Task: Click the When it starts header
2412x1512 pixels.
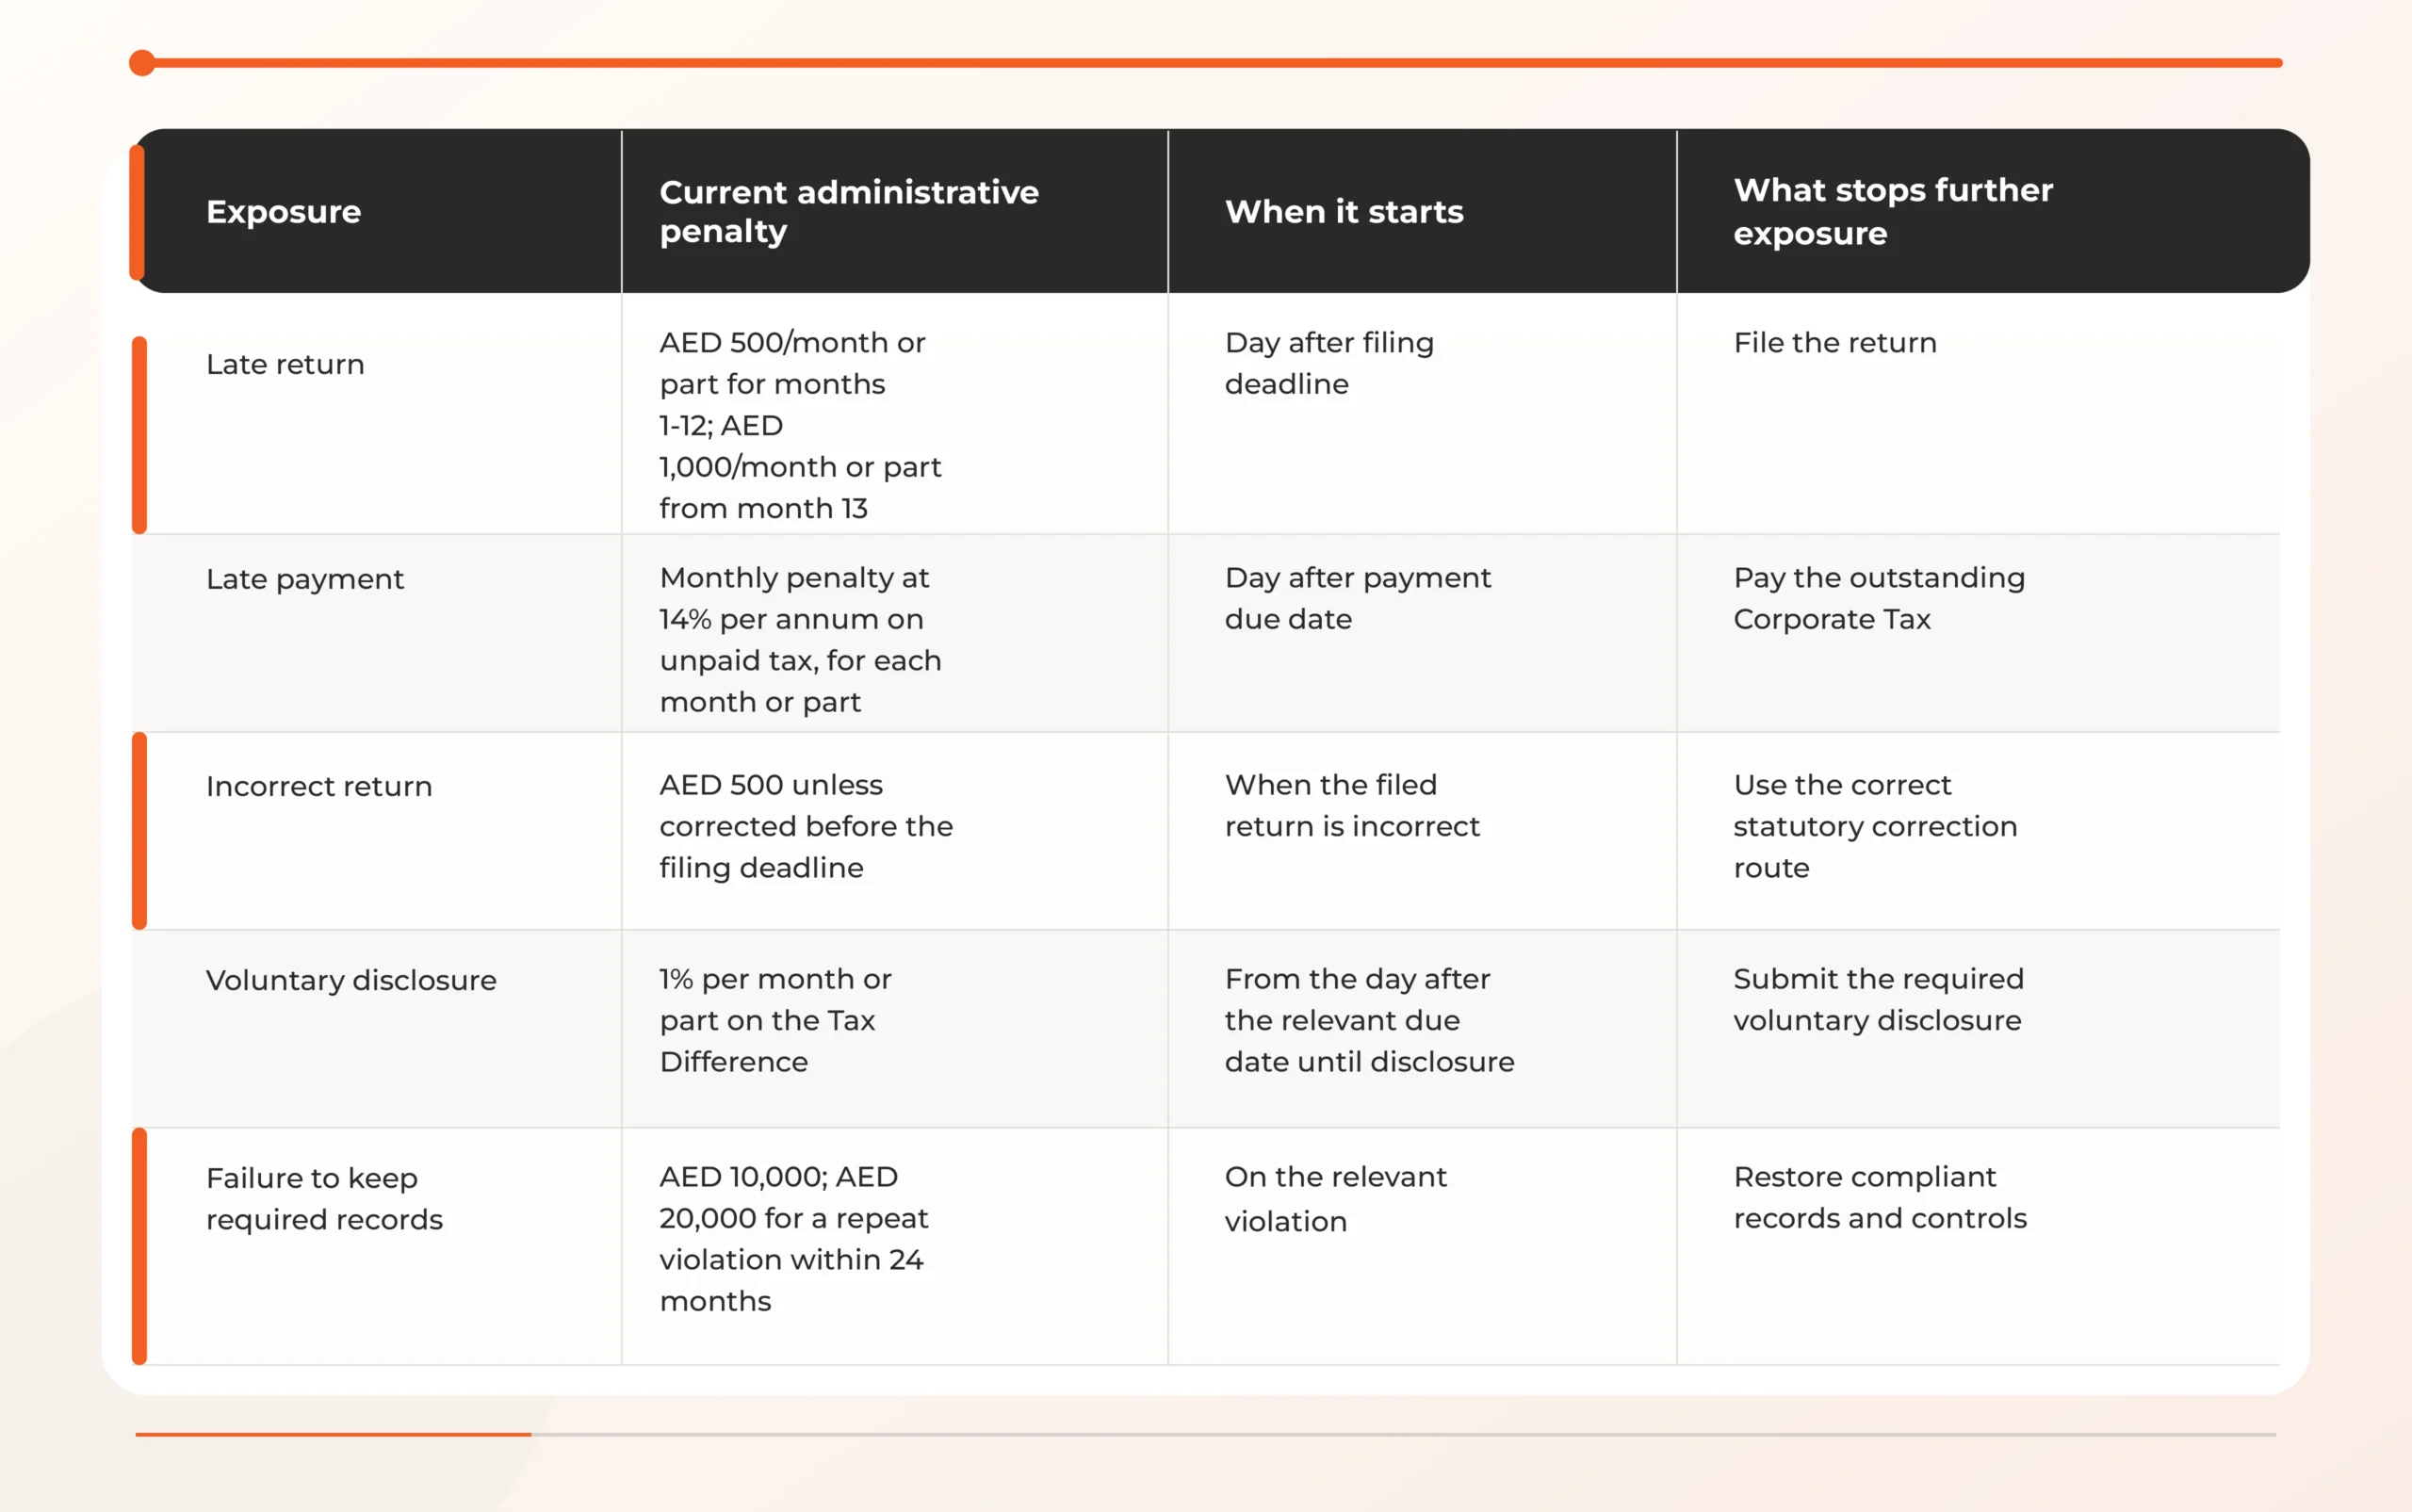Action: click(1344, 211)
